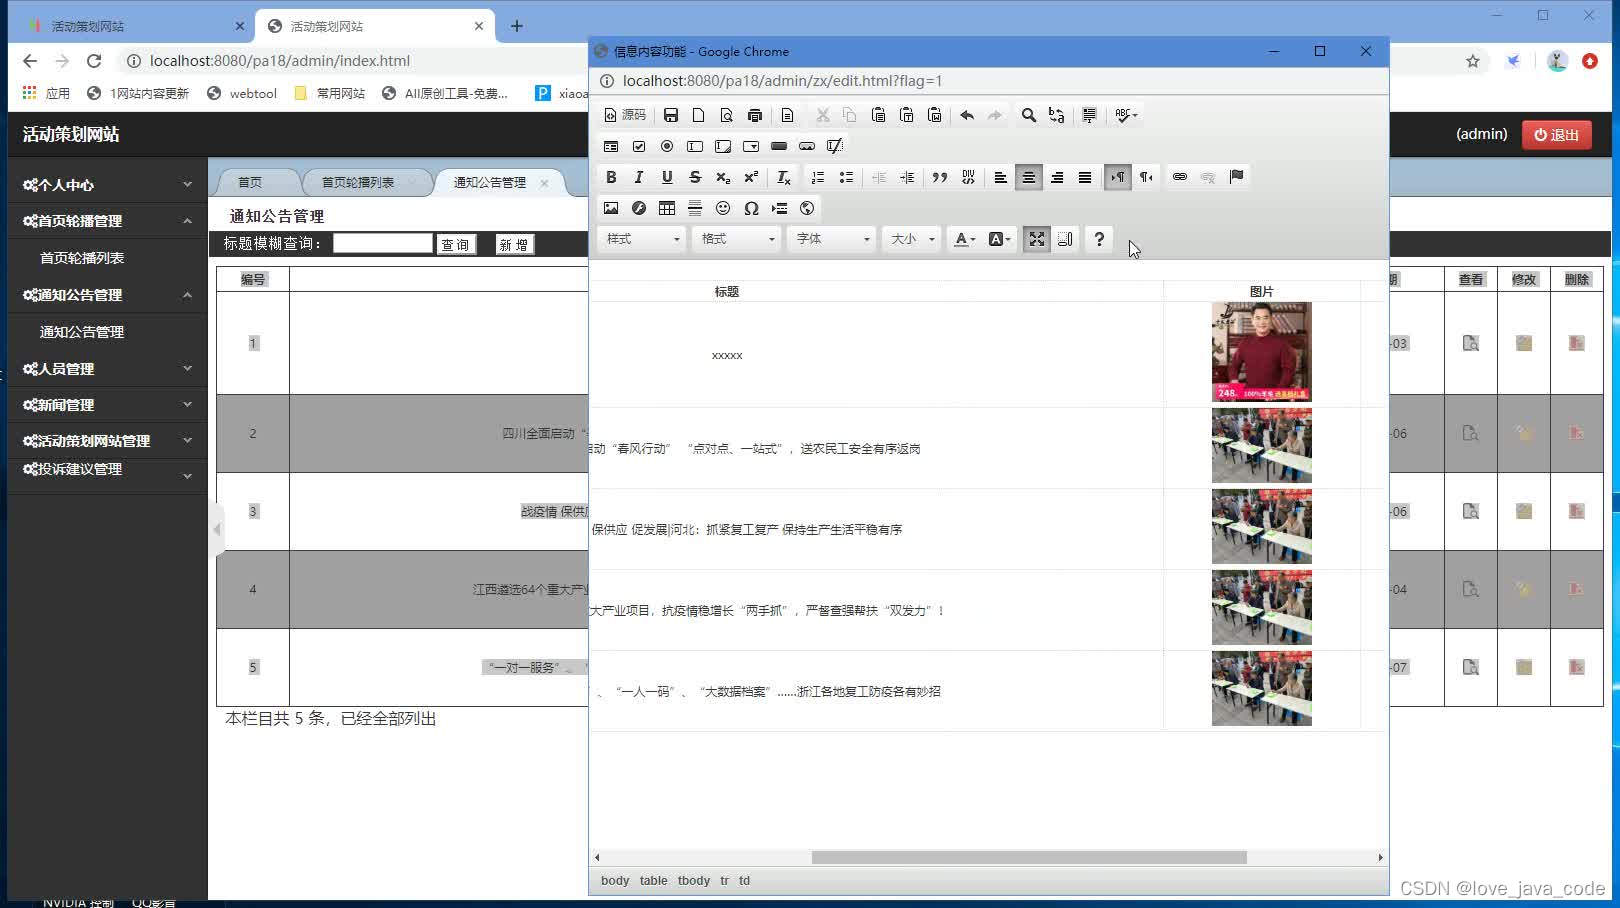Click the Print icon in editor toolbar
The image size is (1620, 908).
[x=755, y=115]
